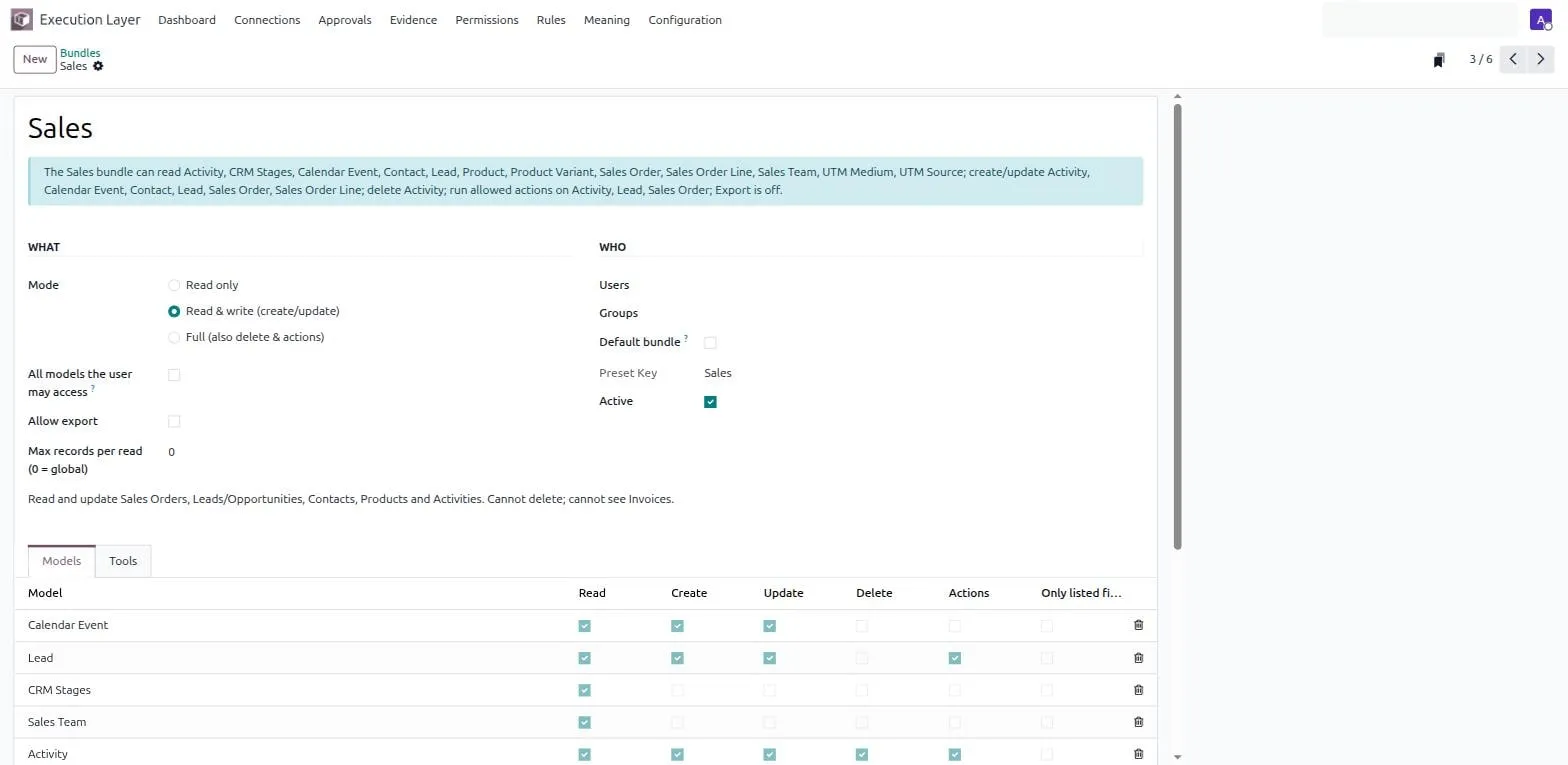The width and height of the screenshot is (1568, 765).
Task: Click the Execution Layer app logo icon
Action: point(21,19)
